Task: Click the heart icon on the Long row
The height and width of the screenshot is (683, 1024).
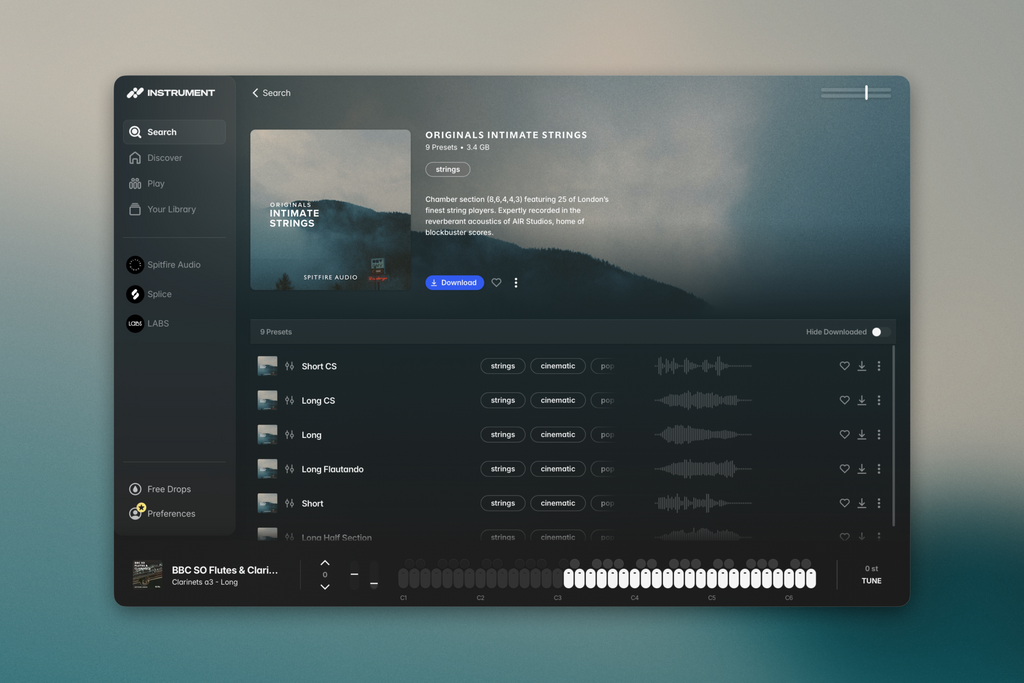Action: (x=844, y=435)
